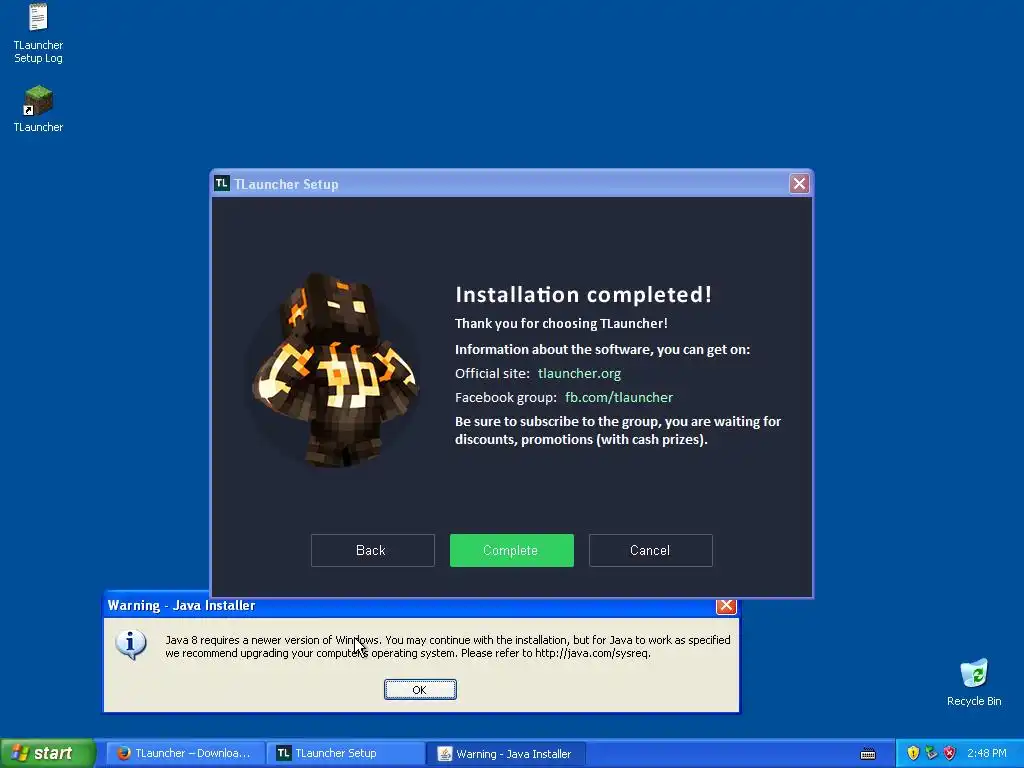Click the red shield alert tray icon
1024x768 pixels.
[950, 754]
